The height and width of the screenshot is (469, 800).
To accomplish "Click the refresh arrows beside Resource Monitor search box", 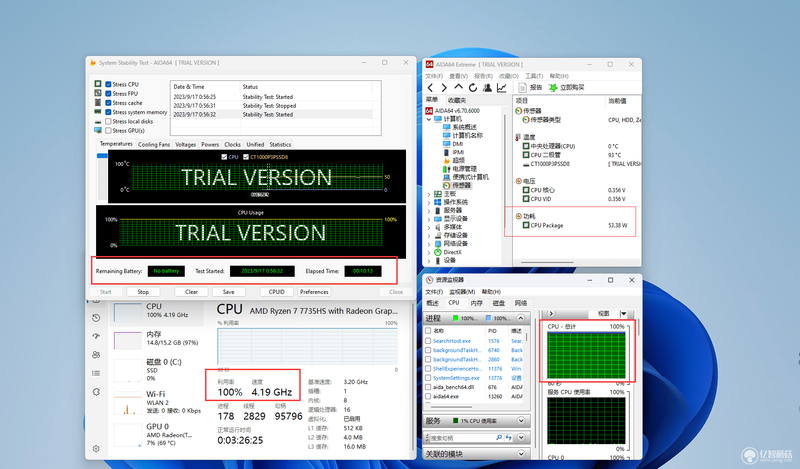I will coord(509,438).
